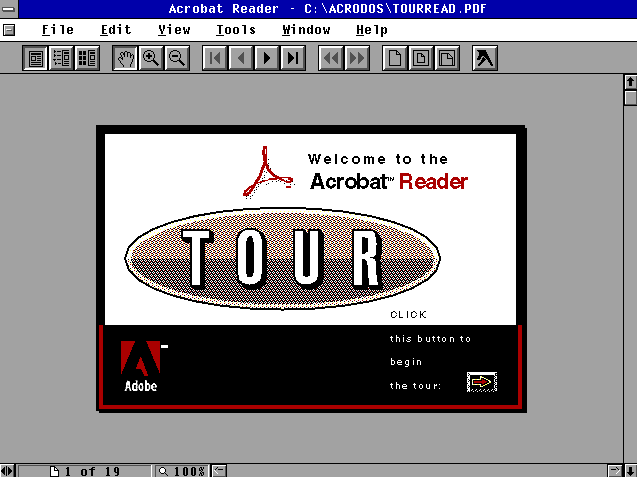Click the Find tool icon
The width and height of the screenshot is (637, 477).
[x=485, y=58]
